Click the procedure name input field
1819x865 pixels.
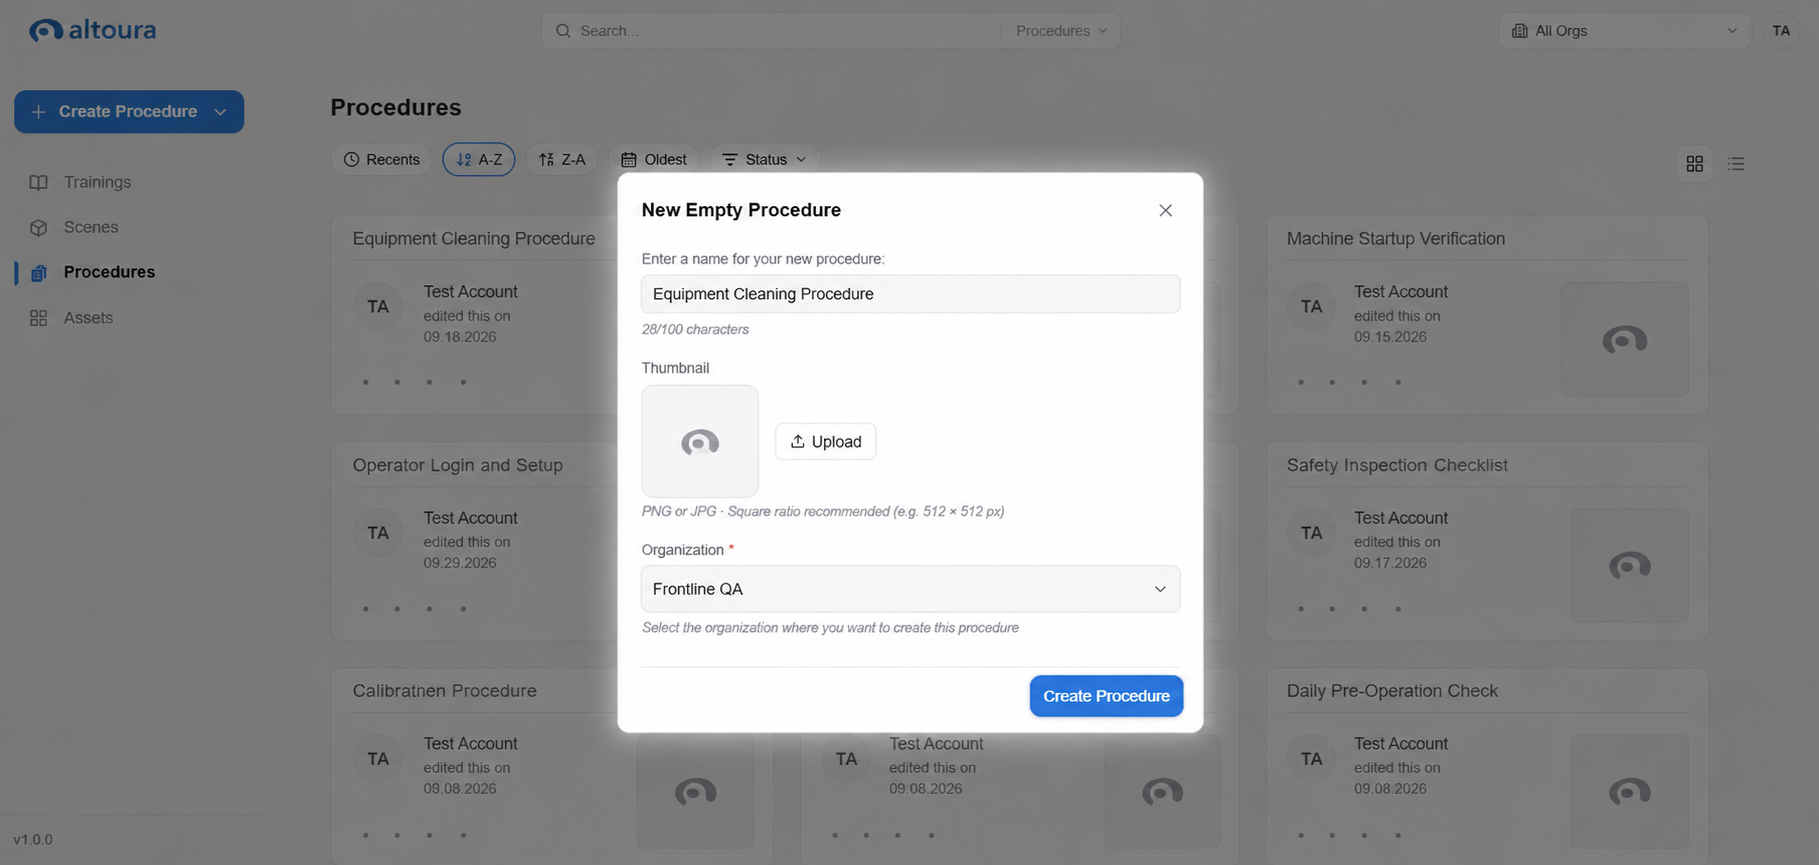910,294
